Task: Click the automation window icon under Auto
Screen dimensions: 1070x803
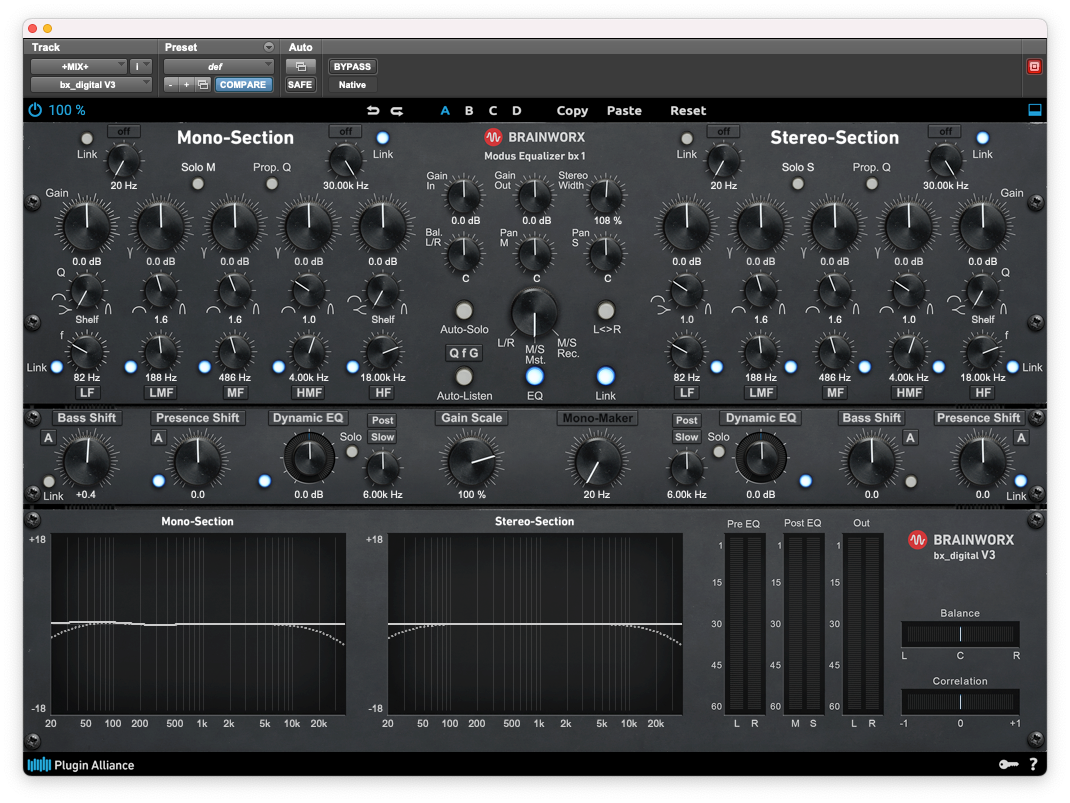Action: click(300, 66)
